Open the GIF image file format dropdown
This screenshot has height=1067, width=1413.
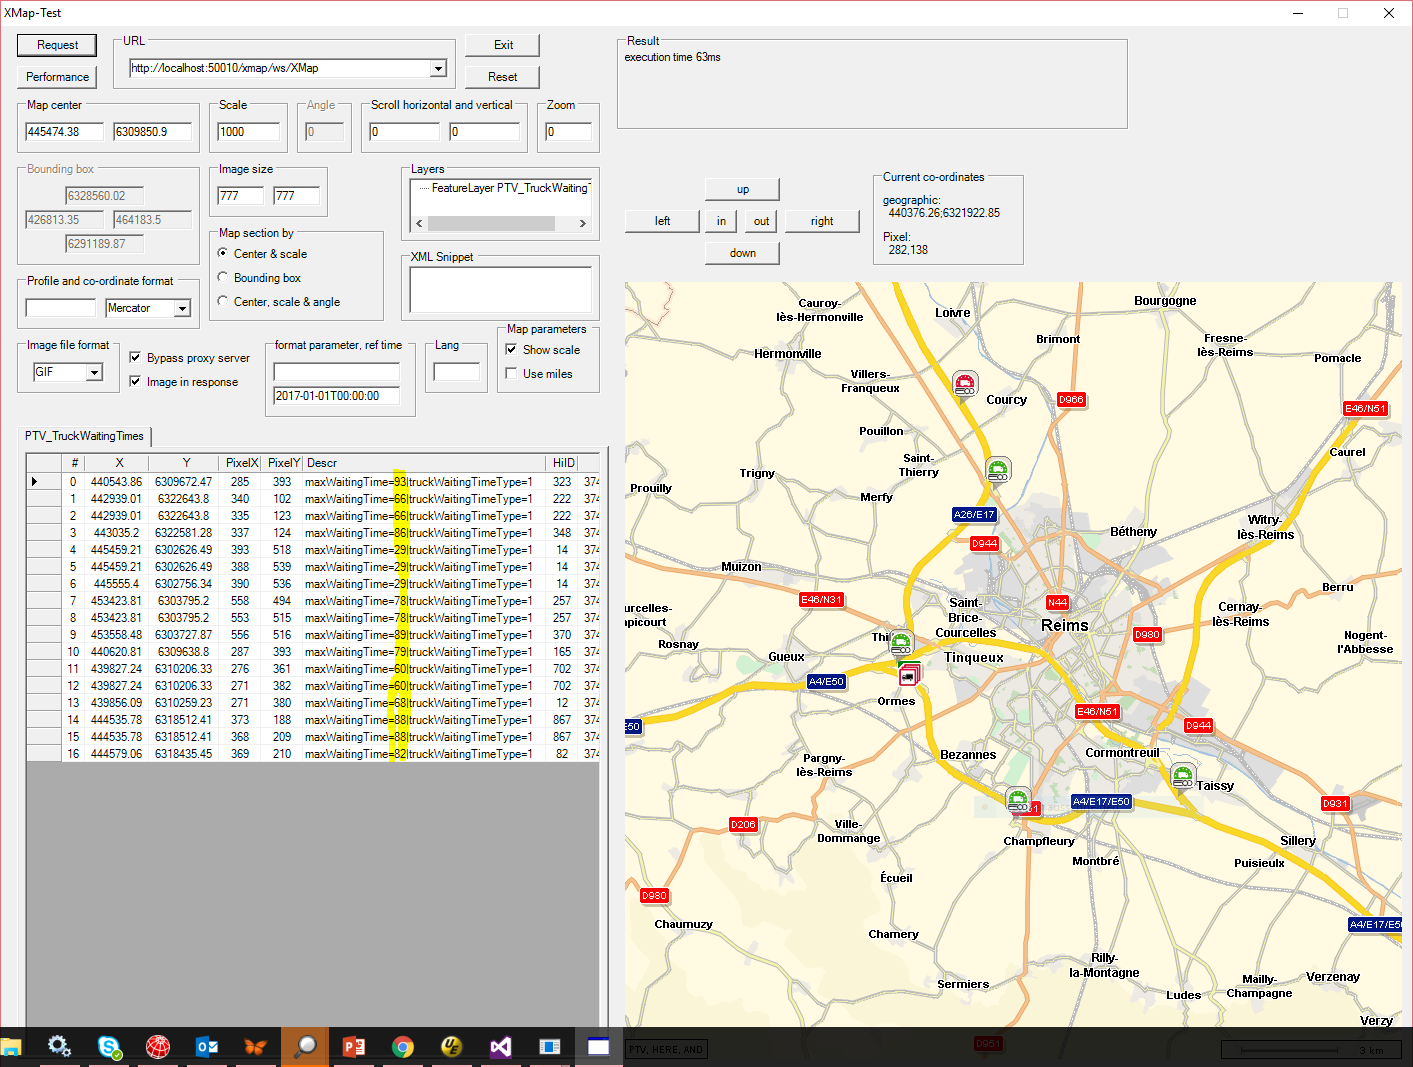(94, 373)
